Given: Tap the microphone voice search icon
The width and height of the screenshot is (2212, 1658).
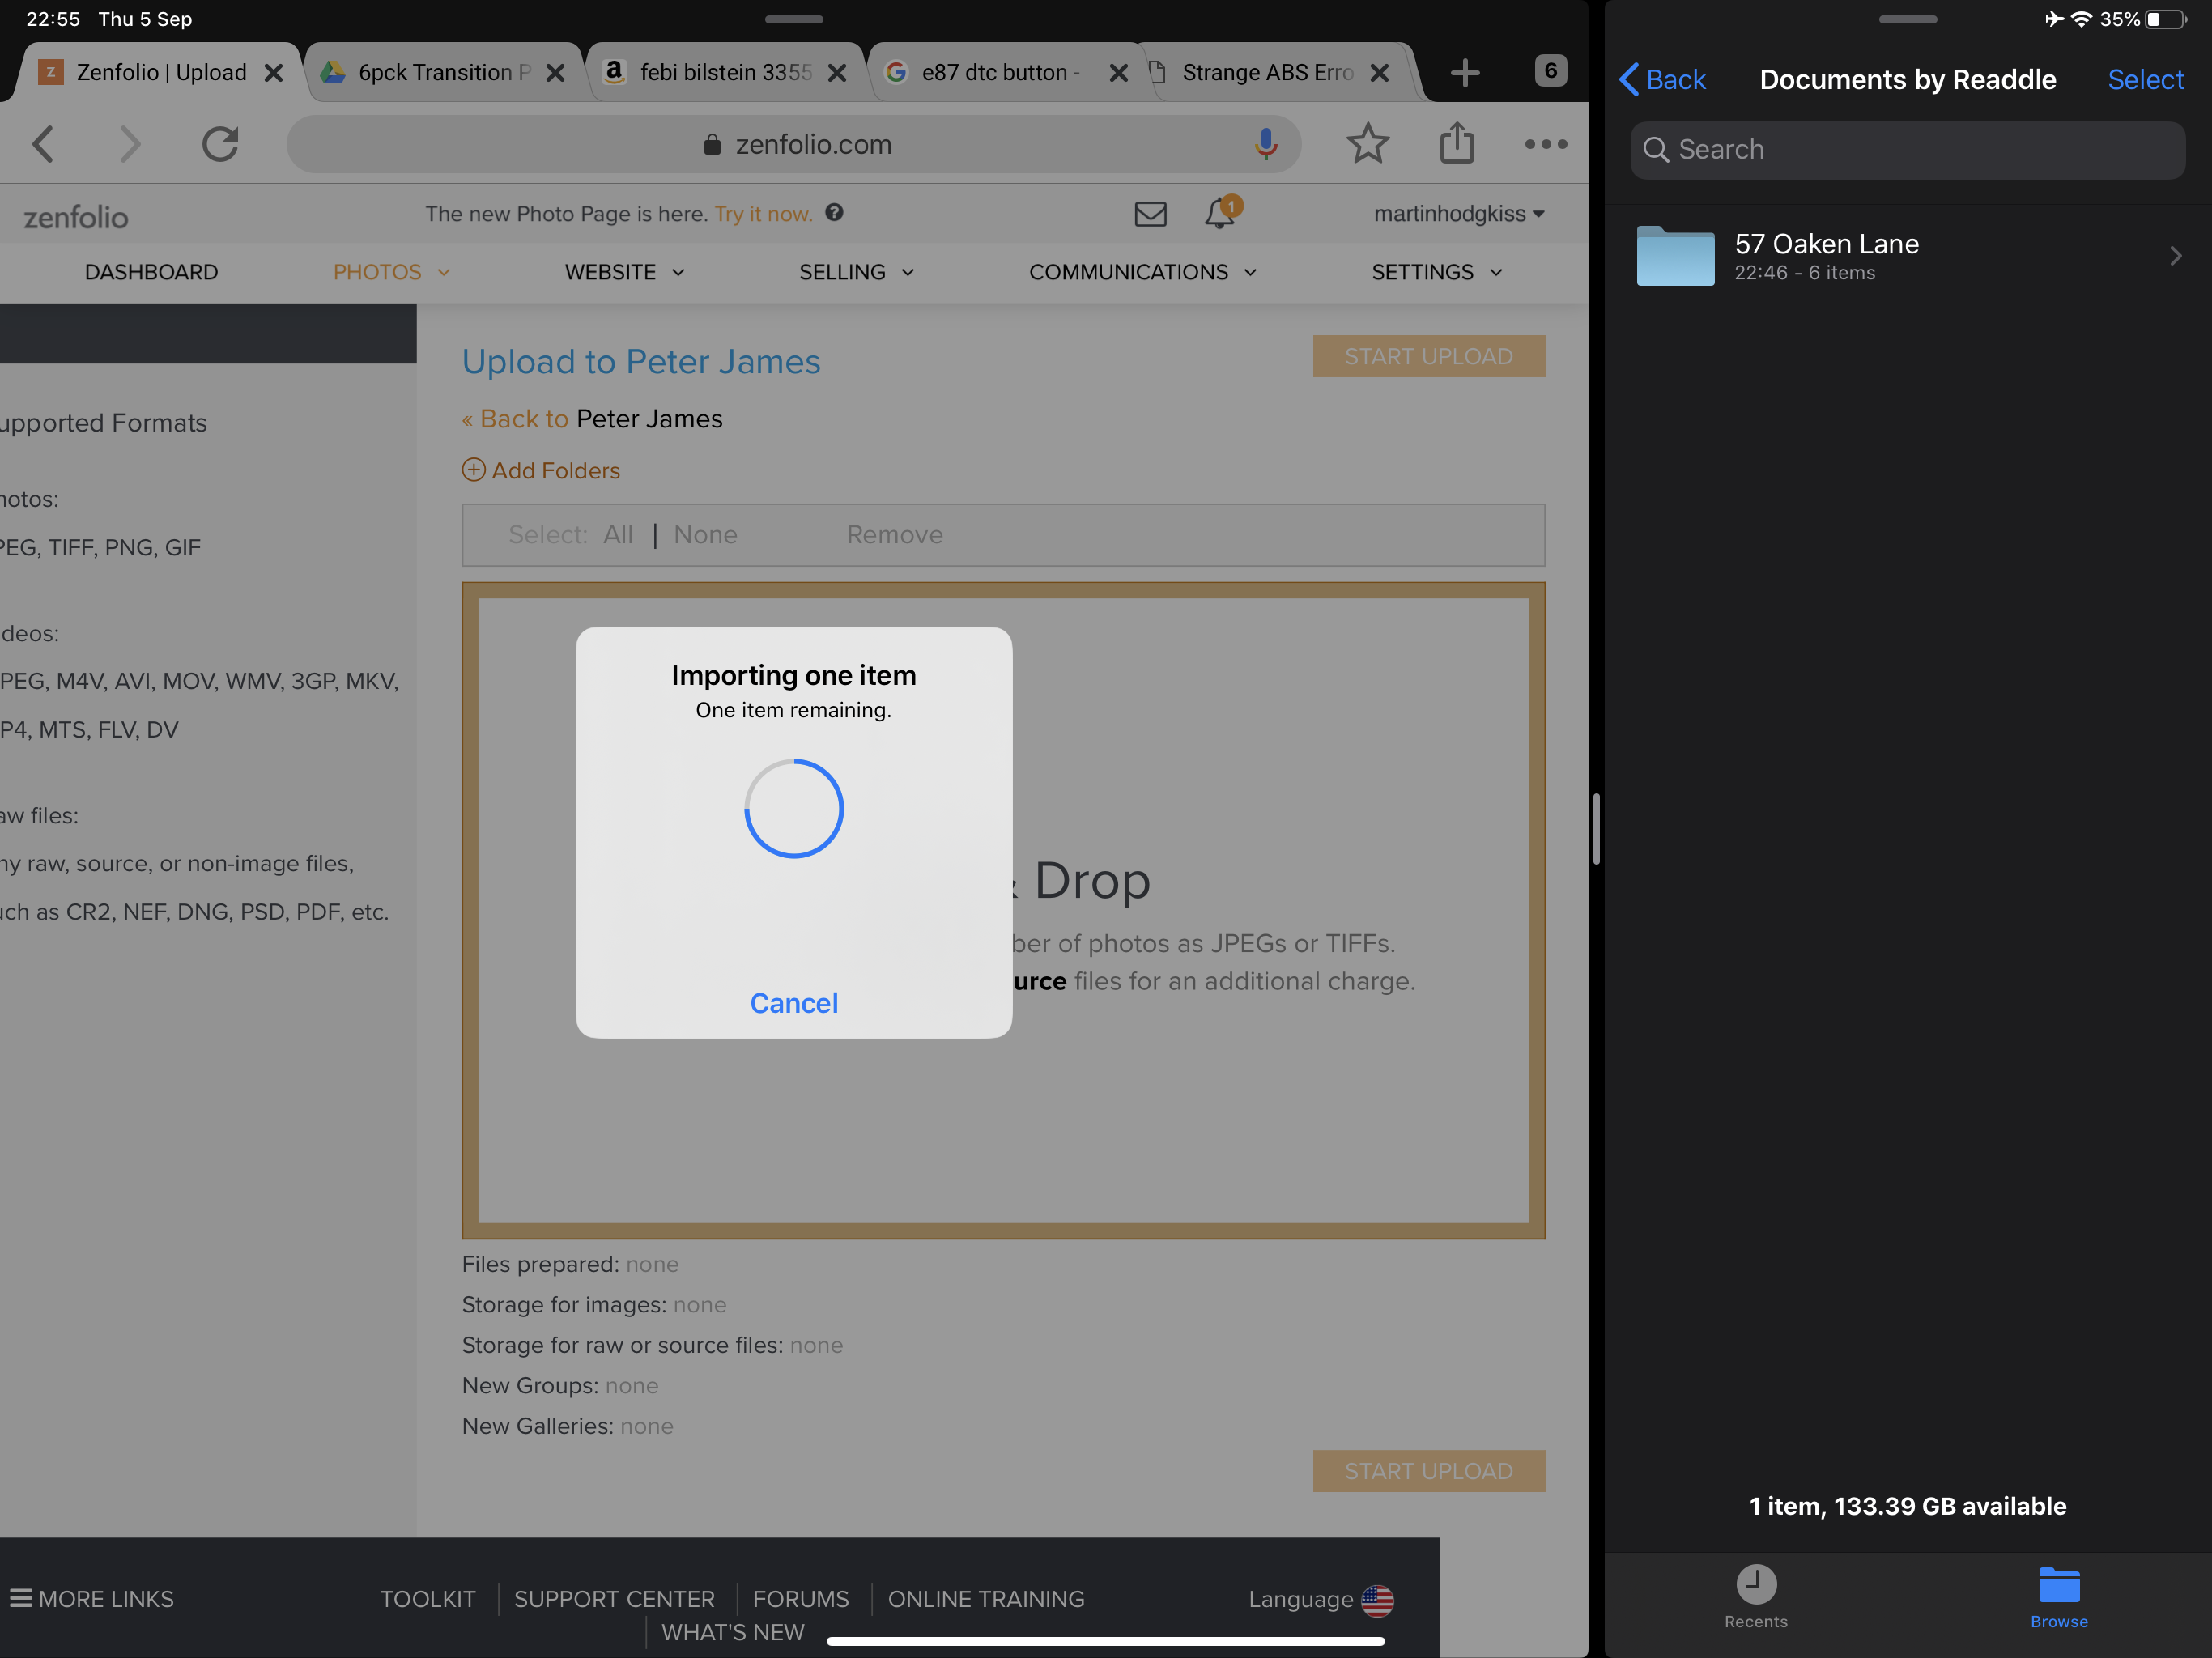Looking at the screenshot, I should 1265,144.
